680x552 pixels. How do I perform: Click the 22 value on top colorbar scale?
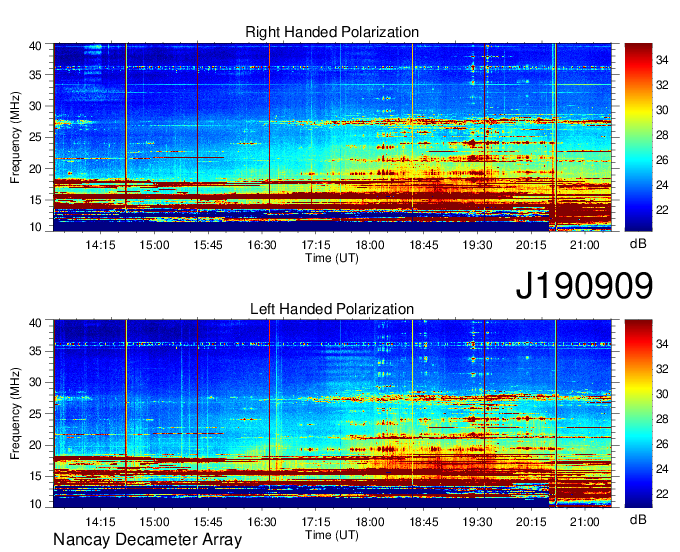tap(662, 210)
